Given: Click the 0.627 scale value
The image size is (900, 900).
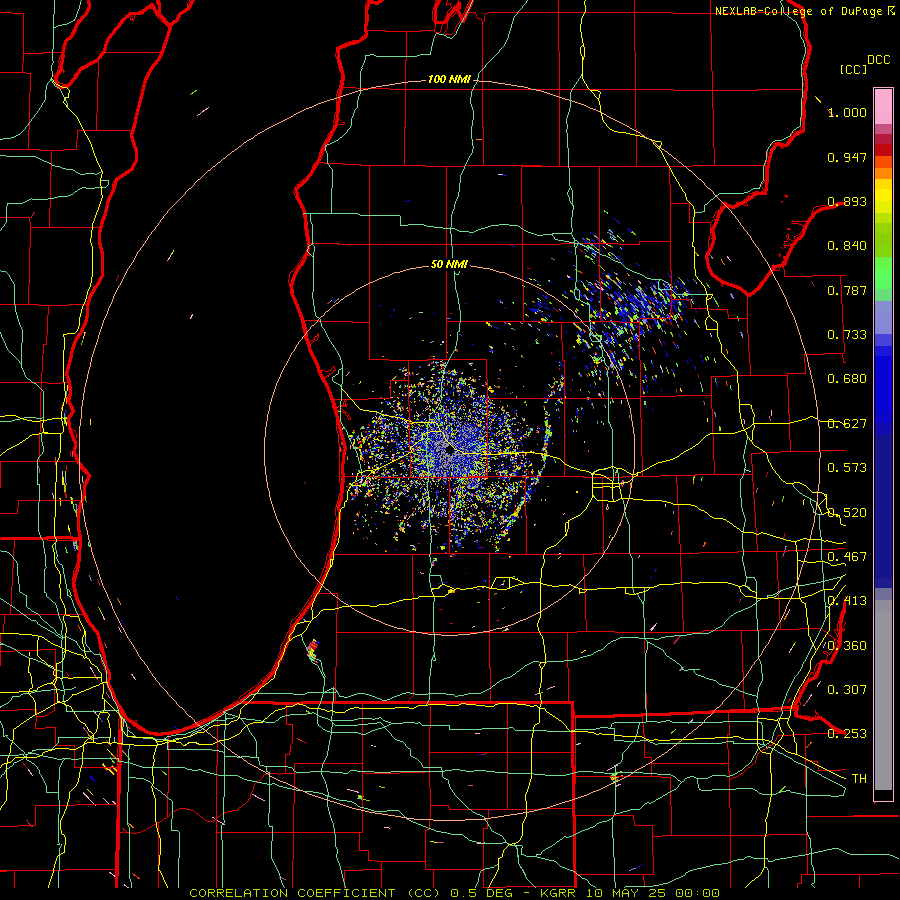Looking at the screenshot, I should pyautogui.click(x=847, y=424).
